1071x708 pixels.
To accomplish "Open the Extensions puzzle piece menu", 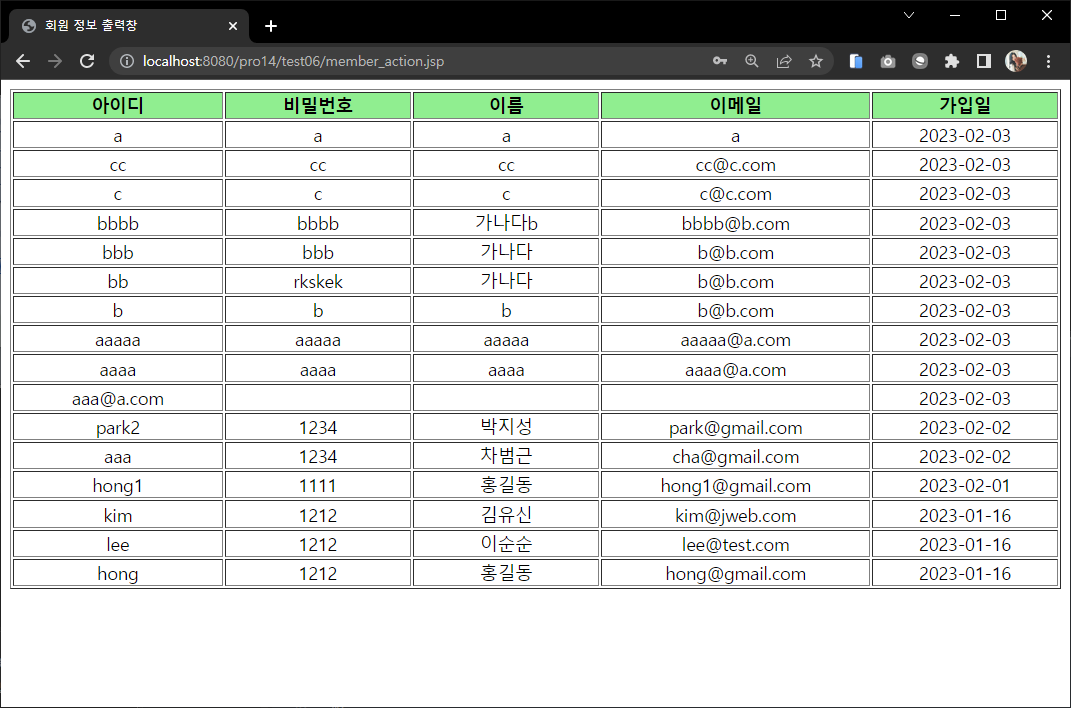I will point(952,61).
